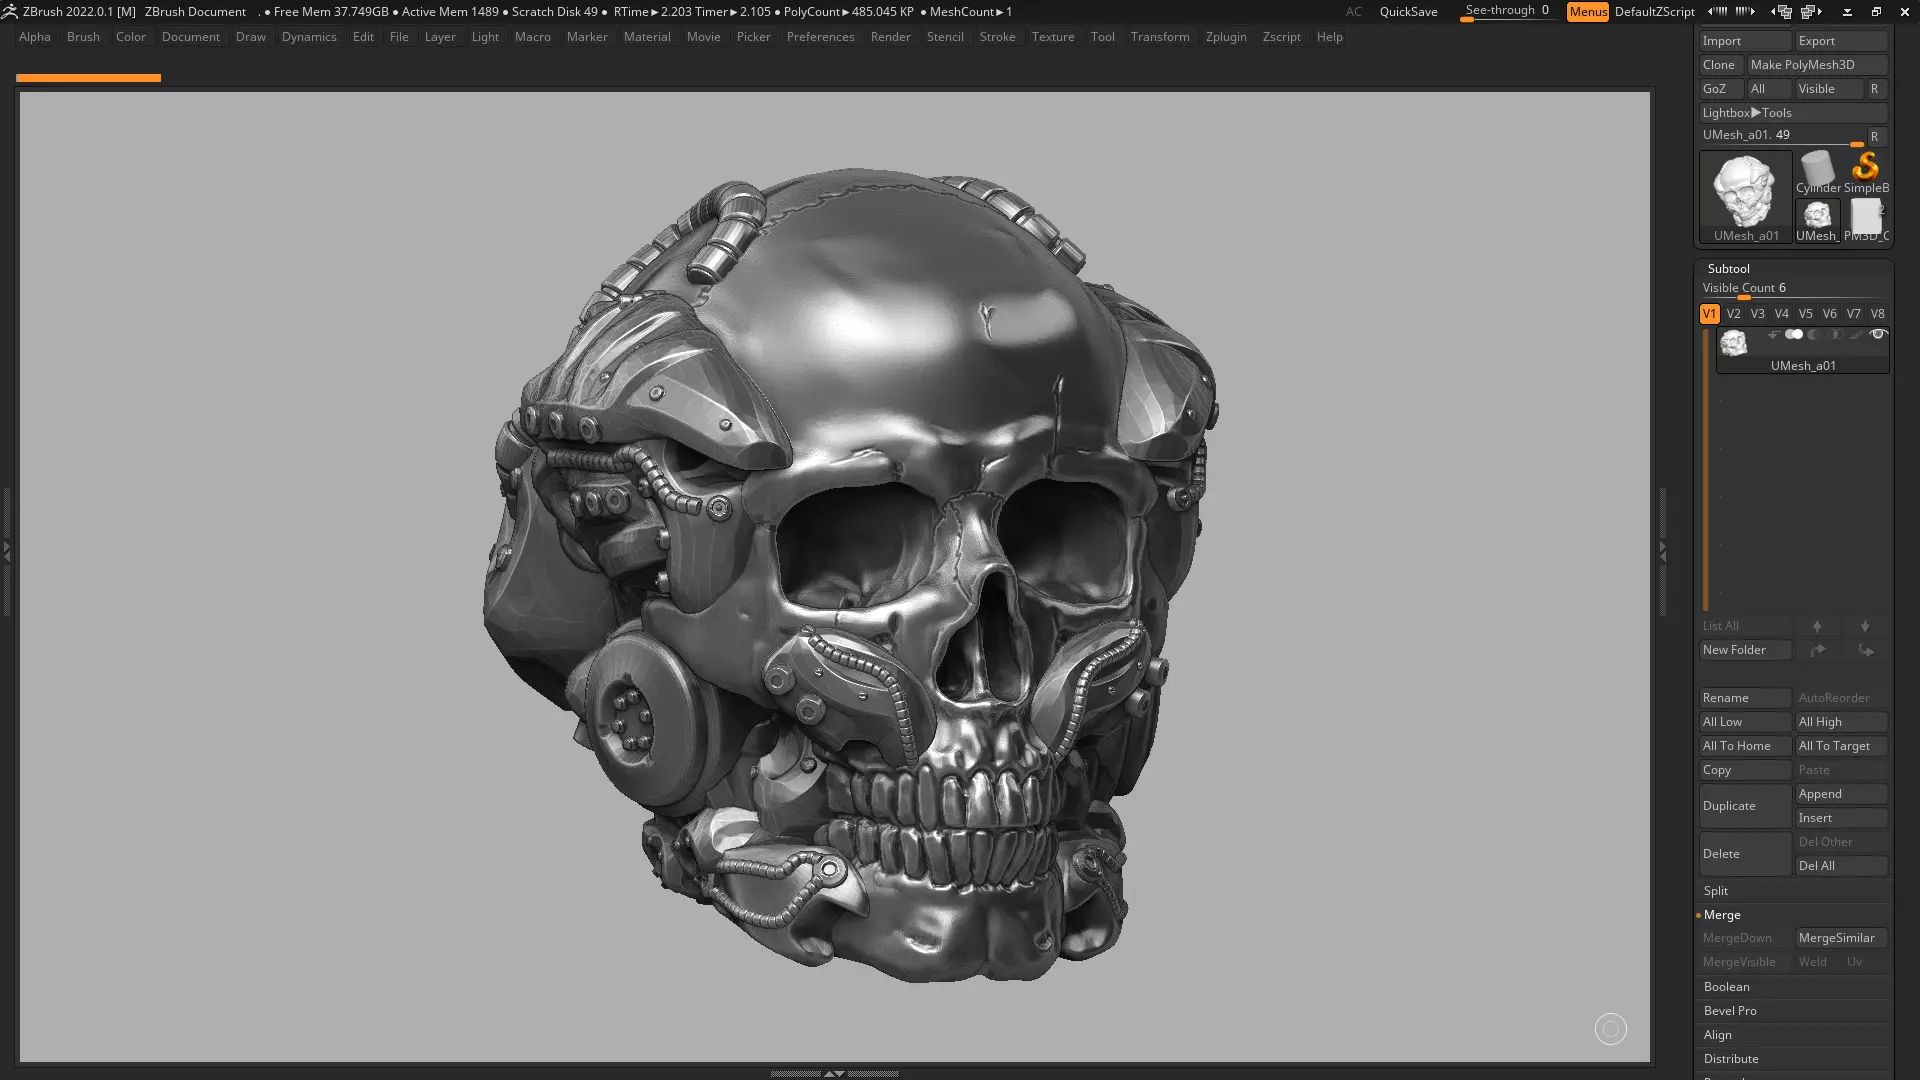The image size is (1920, 1080).
Task: Toggle UMesh_a01 subtool eye visibility
Action: pyautogui.click(x=1878, y=335)
